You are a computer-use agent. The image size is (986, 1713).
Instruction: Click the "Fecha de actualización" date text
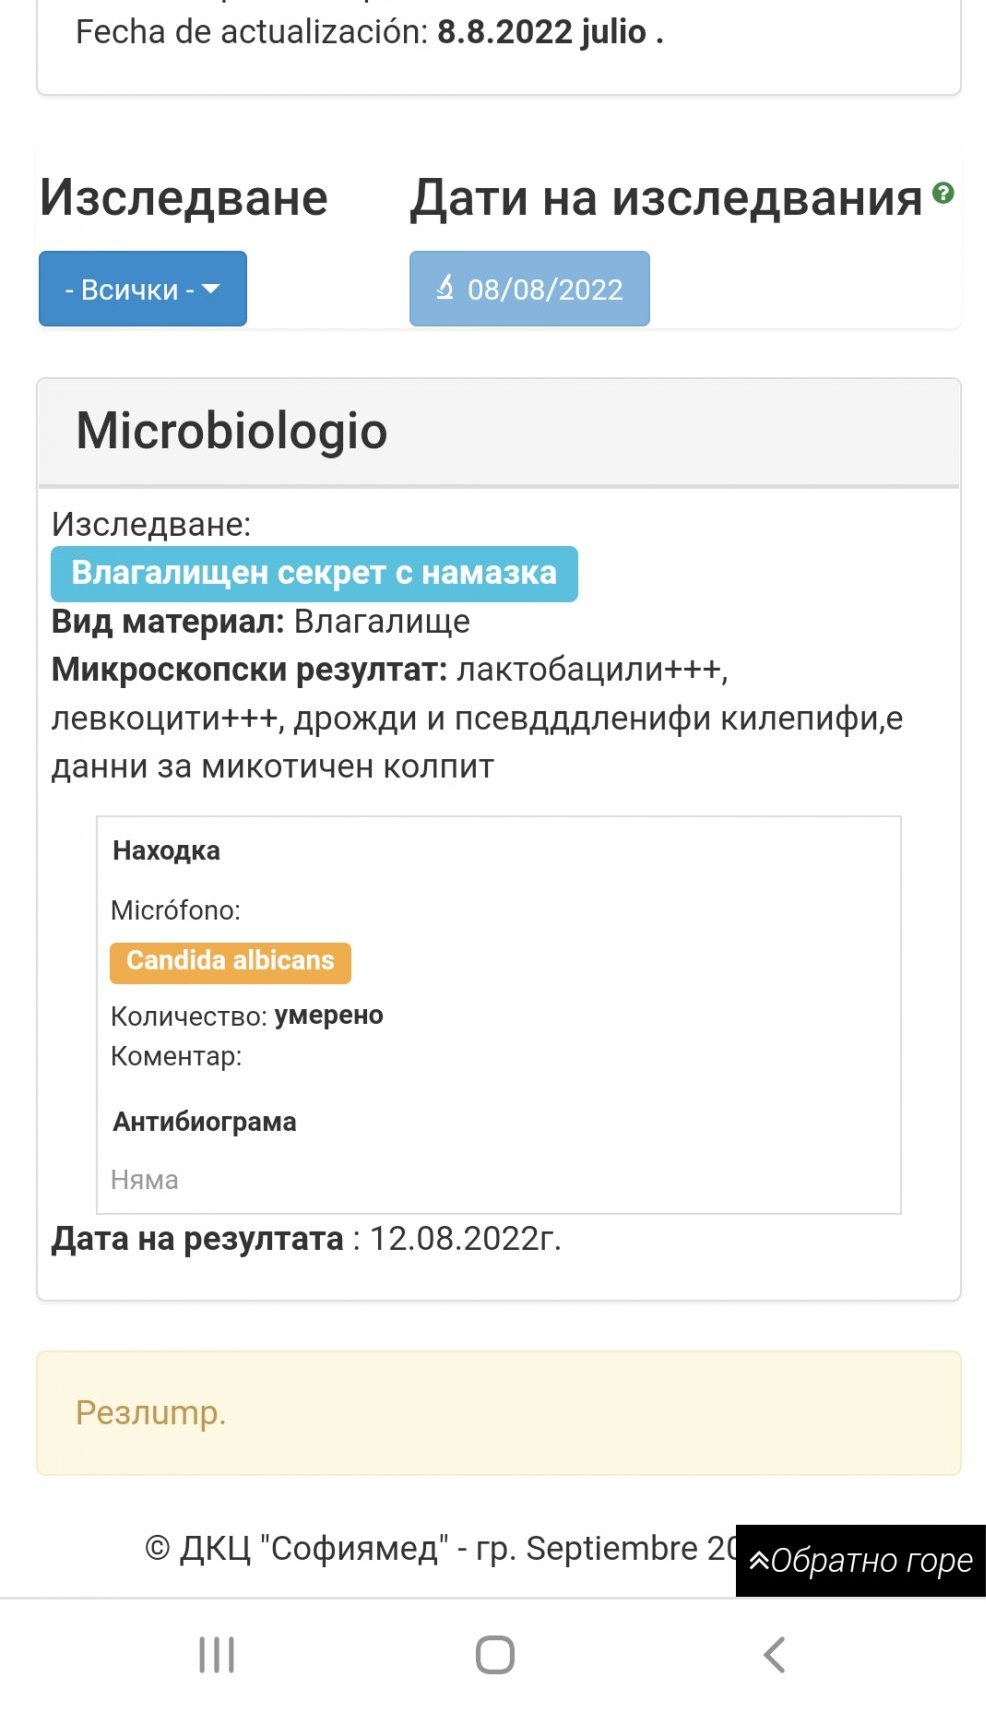pos(369,32)
